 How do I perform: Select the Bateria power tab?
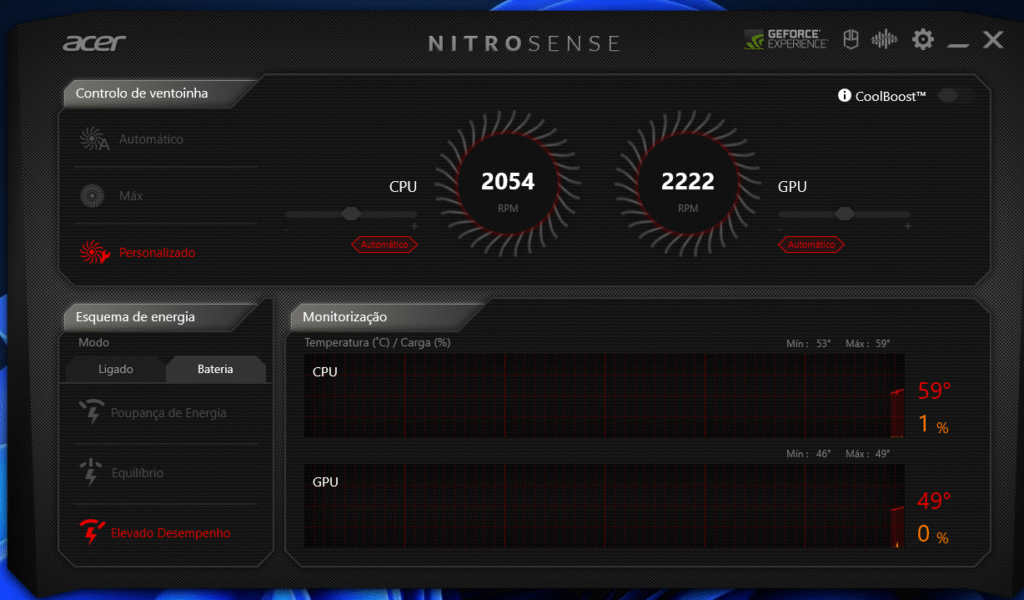[216, 369]
